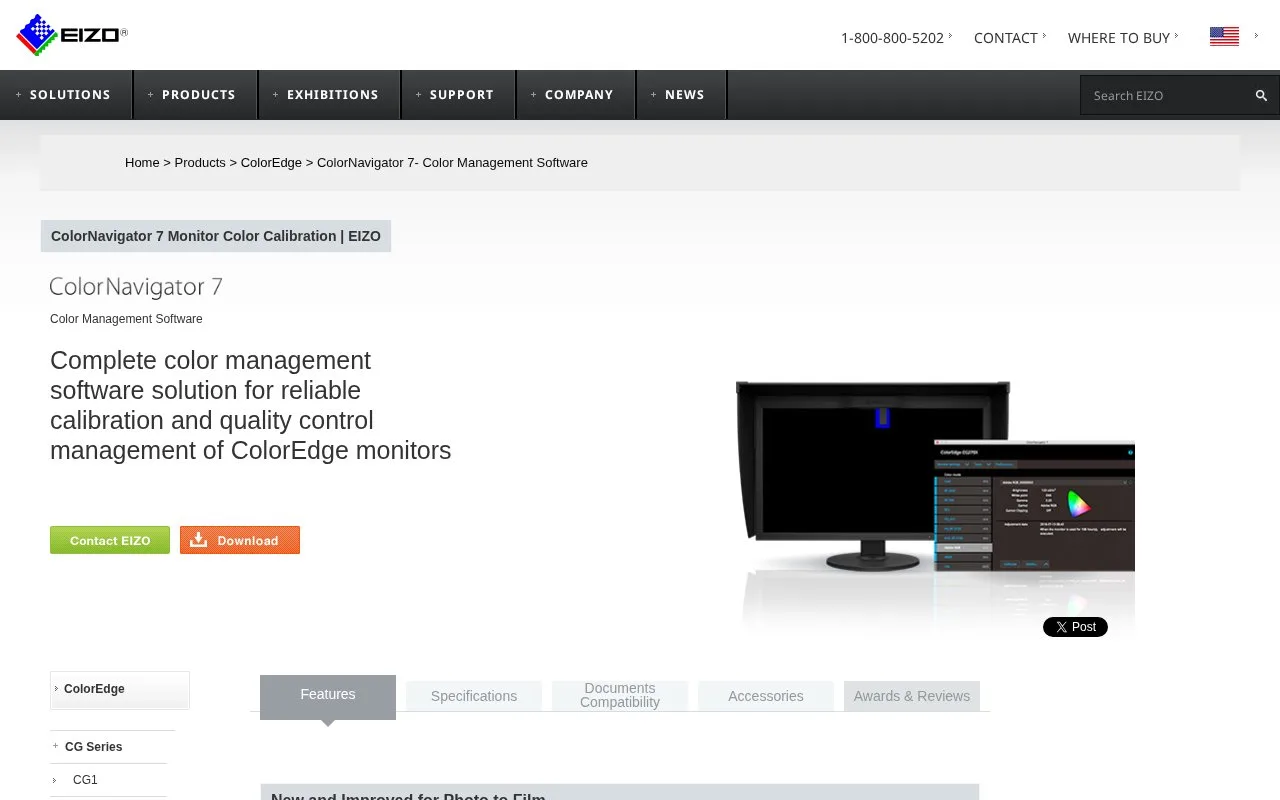This screenshot has width=1280, height=800.
Task: Click the X Post share button
Action: click(1075, 627)
